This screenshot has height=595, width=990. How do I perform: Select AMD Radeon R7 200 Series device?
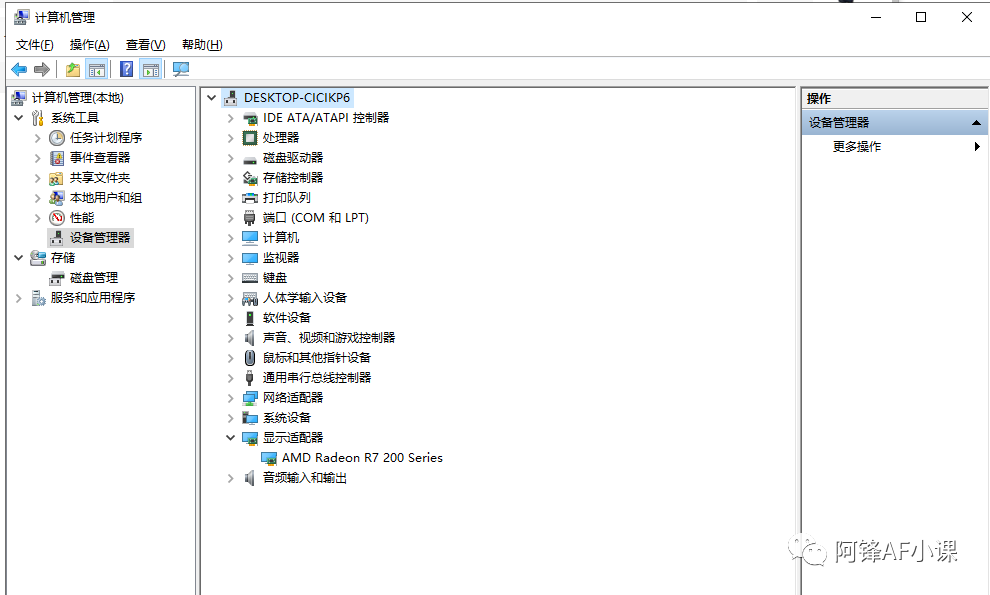point(361,457)
